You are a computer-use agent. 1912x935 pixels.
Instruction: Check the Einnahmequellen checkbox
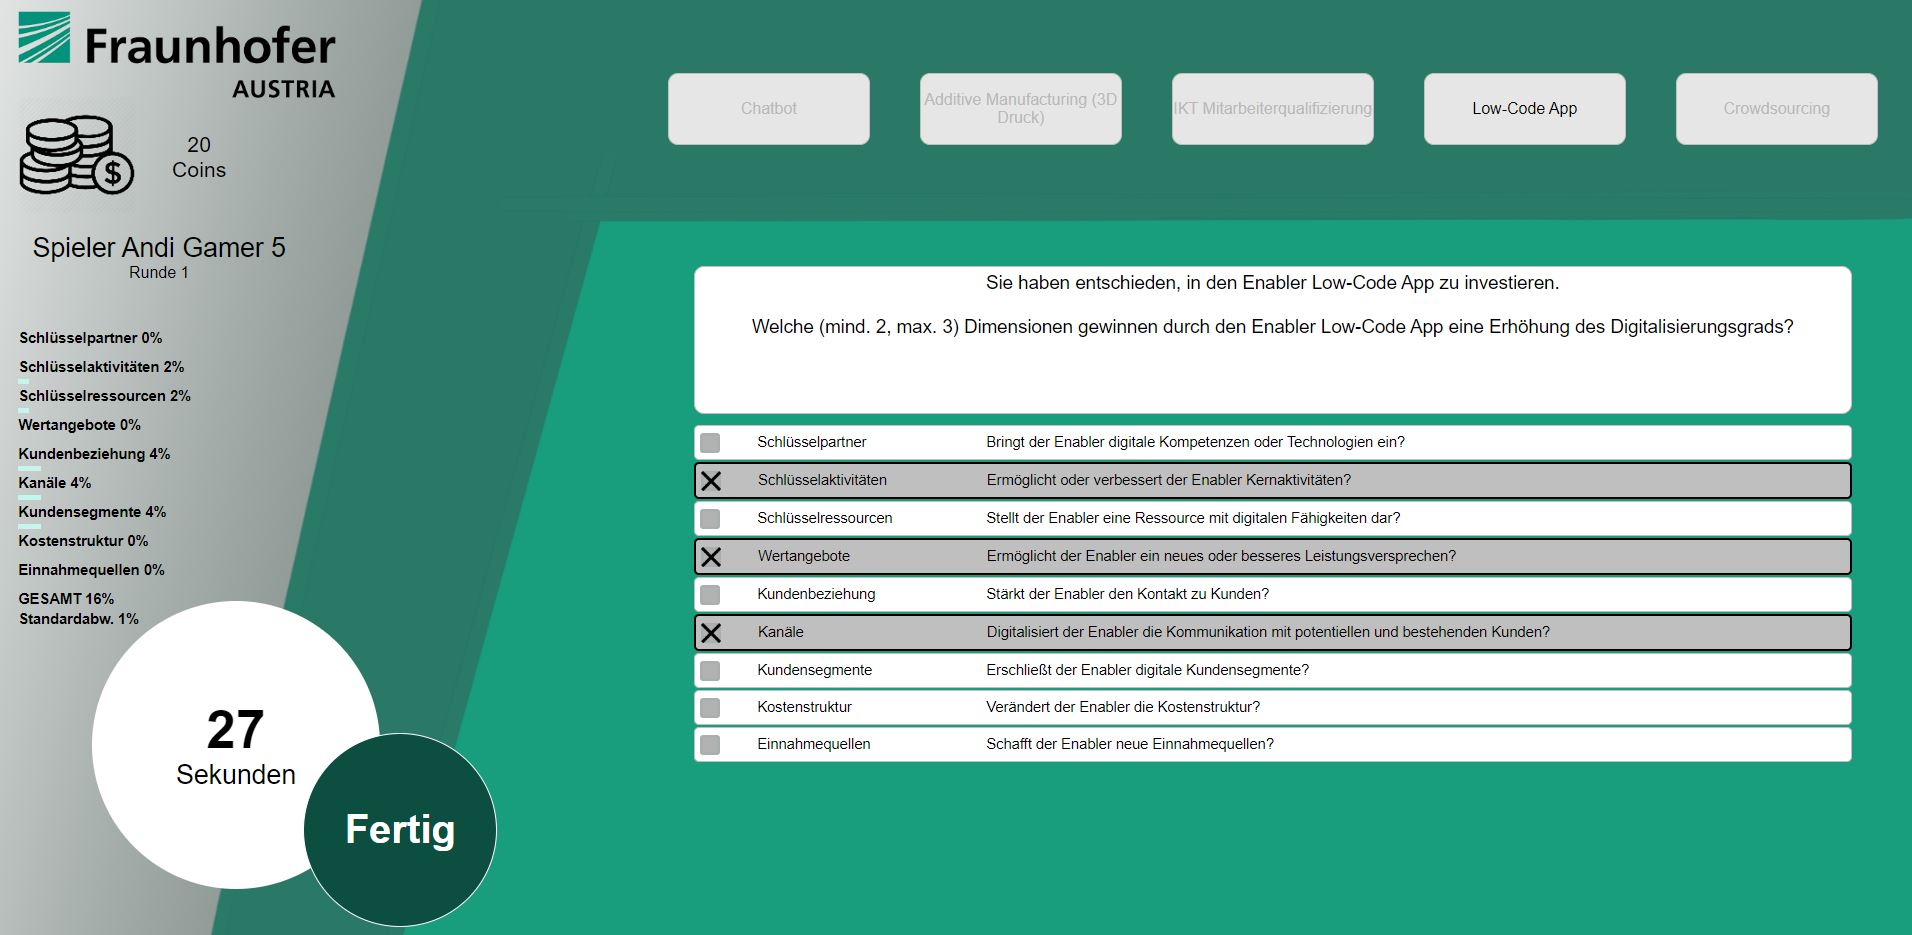click(710, 744)
